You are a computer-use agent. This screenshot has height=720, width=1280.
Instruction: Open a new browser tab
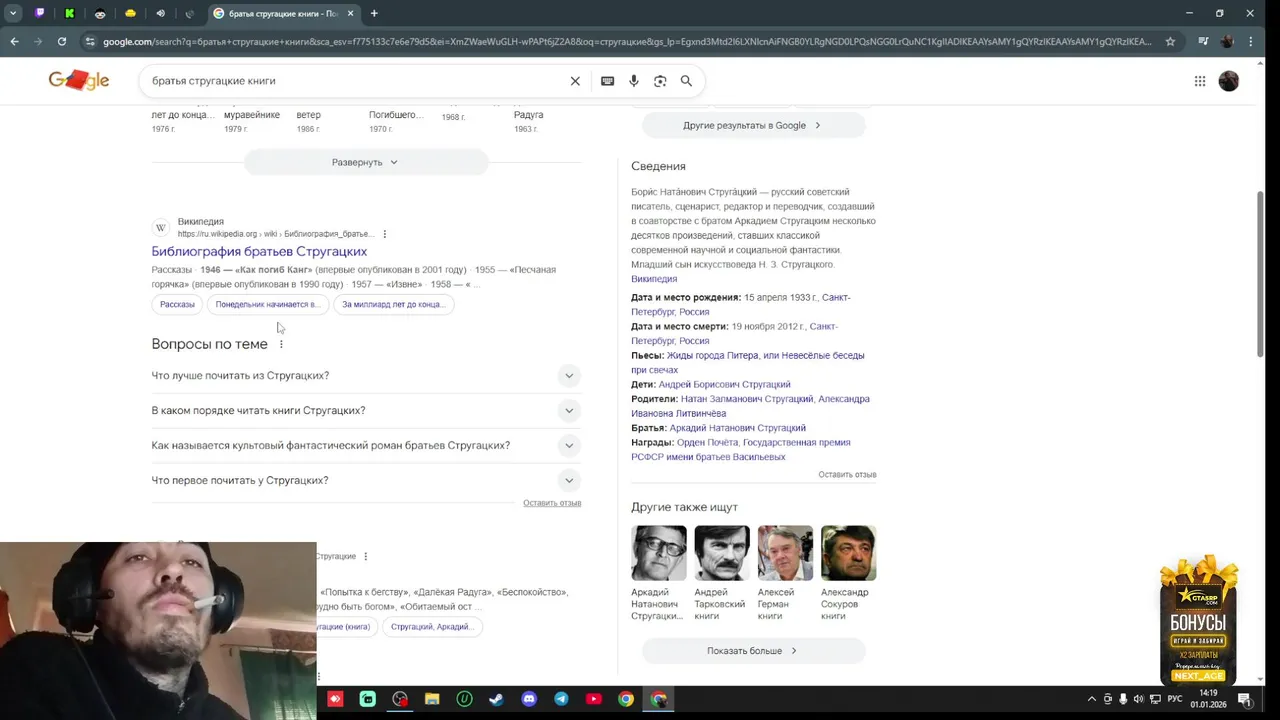pyautogui.click(x=374, y=13)
